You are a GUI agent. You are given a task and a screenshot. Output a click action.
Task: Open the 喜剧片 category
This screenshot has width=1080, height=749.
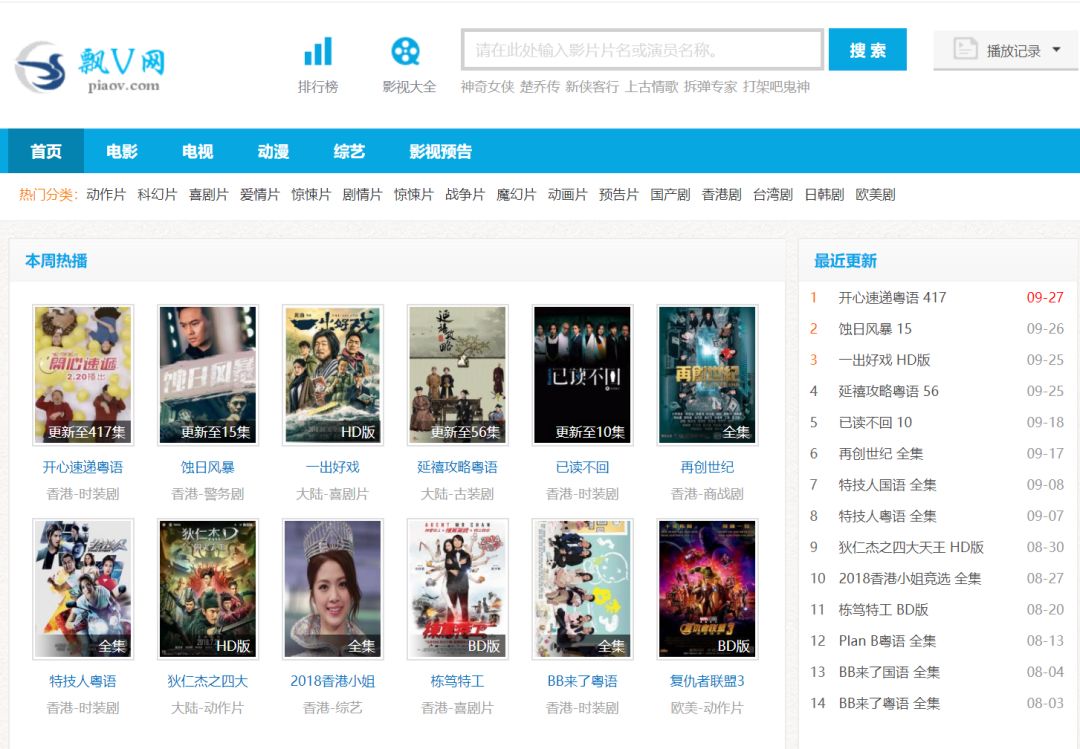click(x=209, y=195)
